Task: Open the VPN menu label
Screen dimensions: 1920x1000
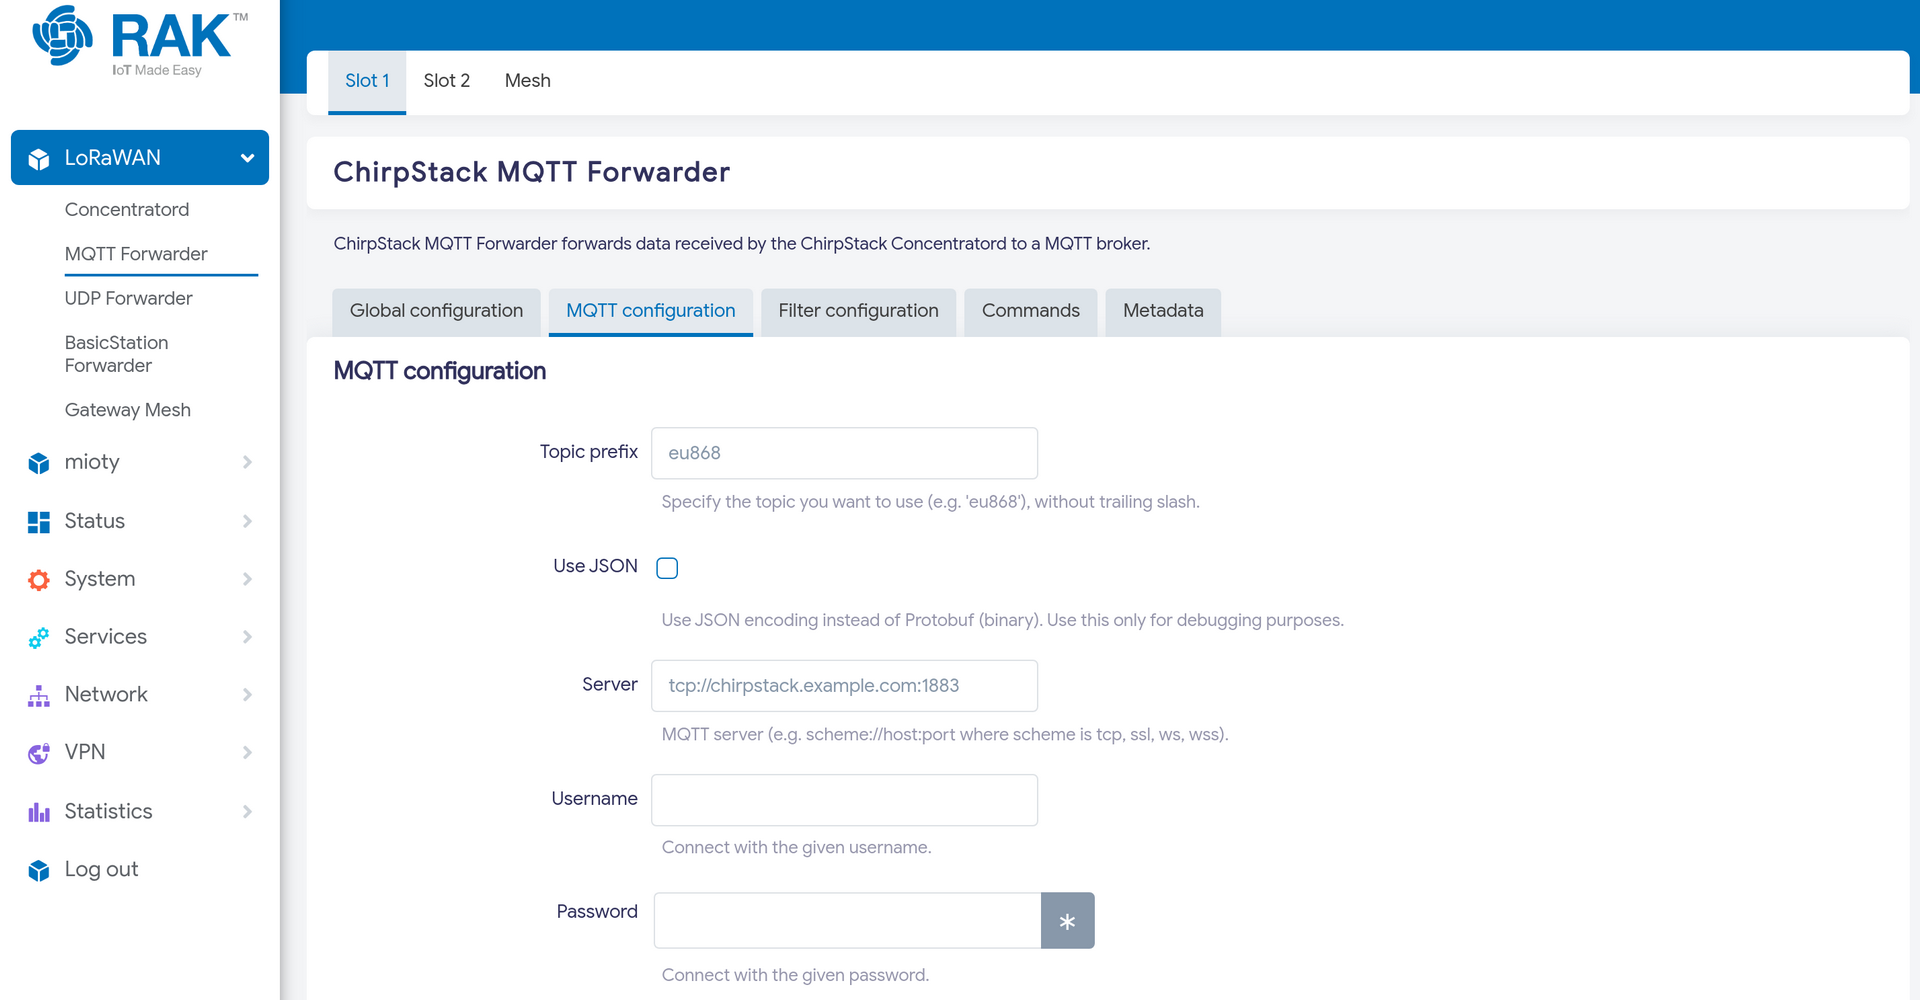Action: coord(84,752)
